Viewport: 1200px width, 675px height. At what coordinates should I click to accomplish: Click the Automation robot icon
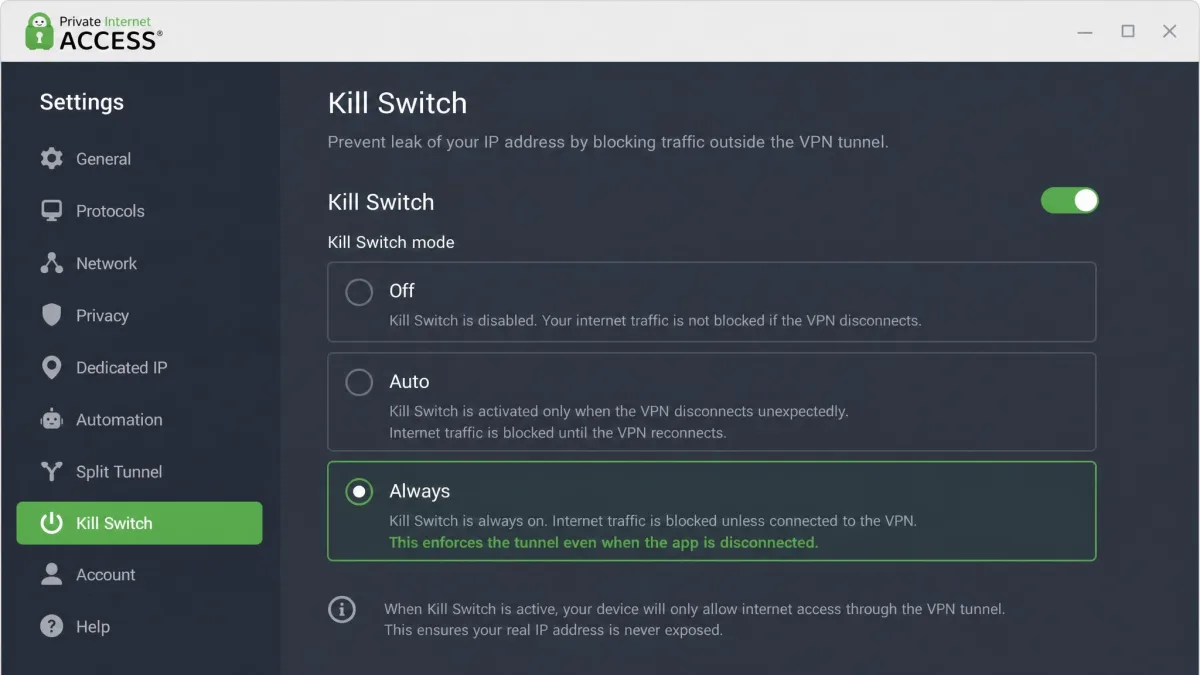click(52, 419)
